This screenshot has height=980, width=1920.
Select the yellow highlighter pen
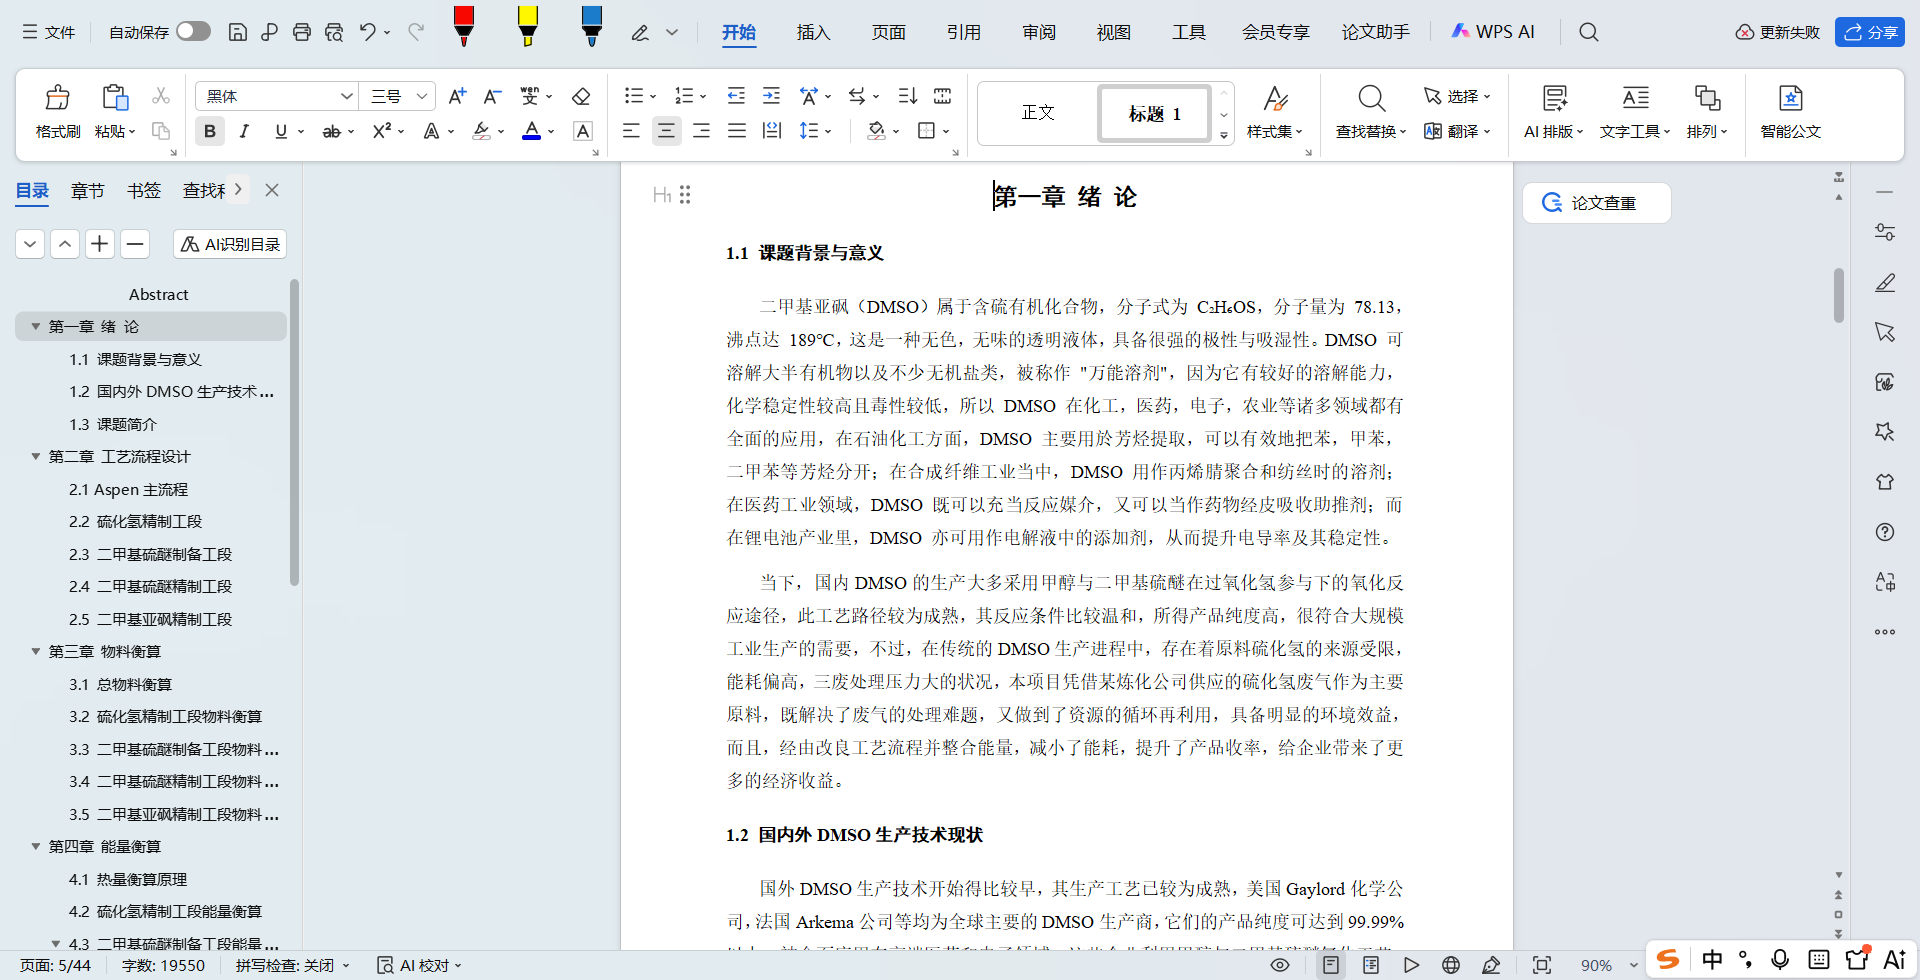[527, 26]
